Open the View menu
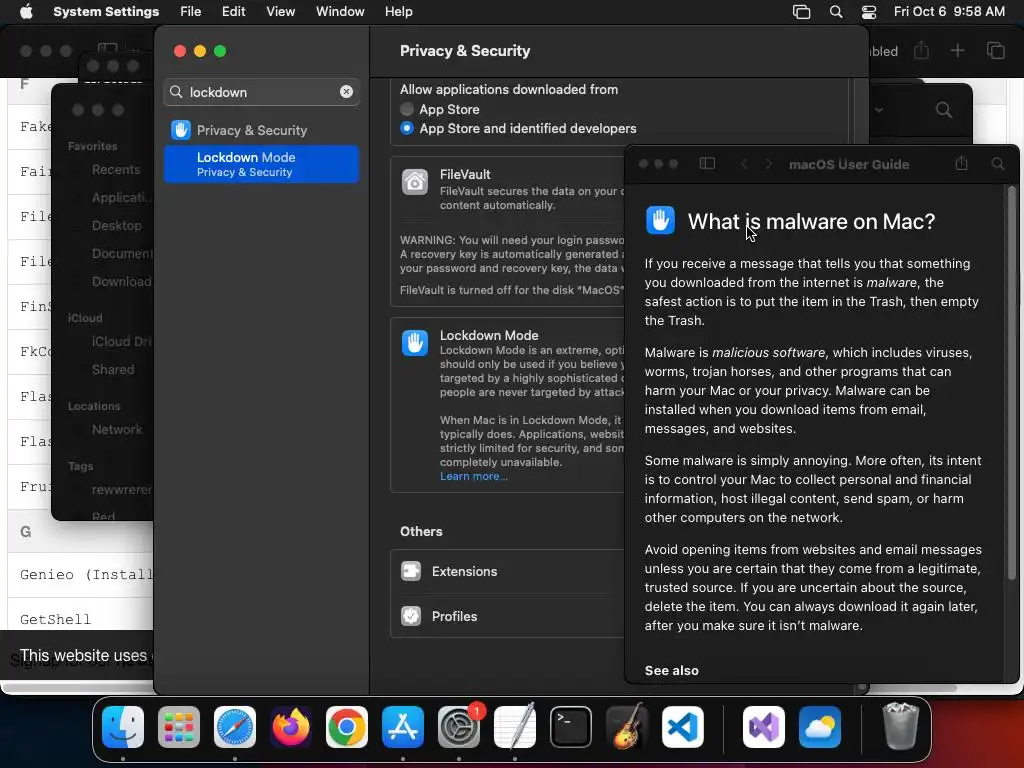1024x768 pixels. tap(281, 12)
